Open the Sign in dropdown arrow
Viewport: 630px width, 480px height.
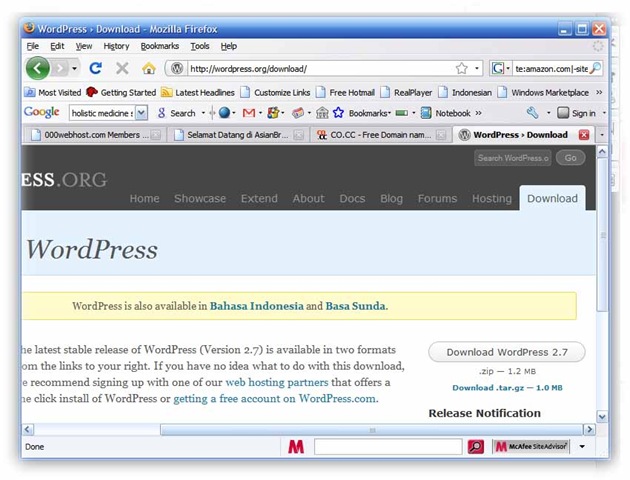tap(603, 113)
